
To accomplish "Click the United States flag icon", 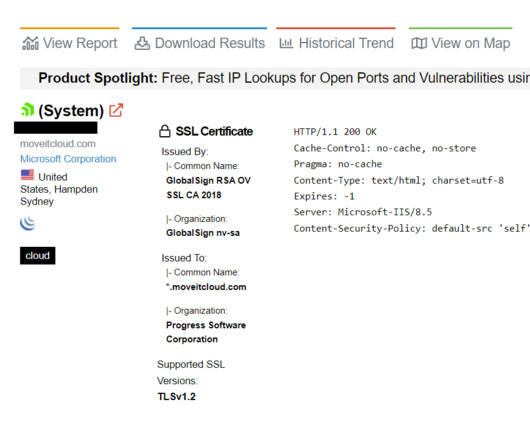I will coord(27,175).
